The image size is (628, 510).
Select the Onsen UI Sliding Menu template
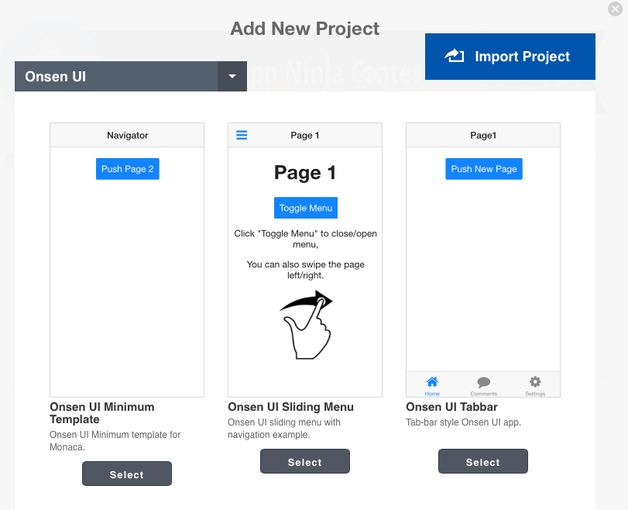305,461
